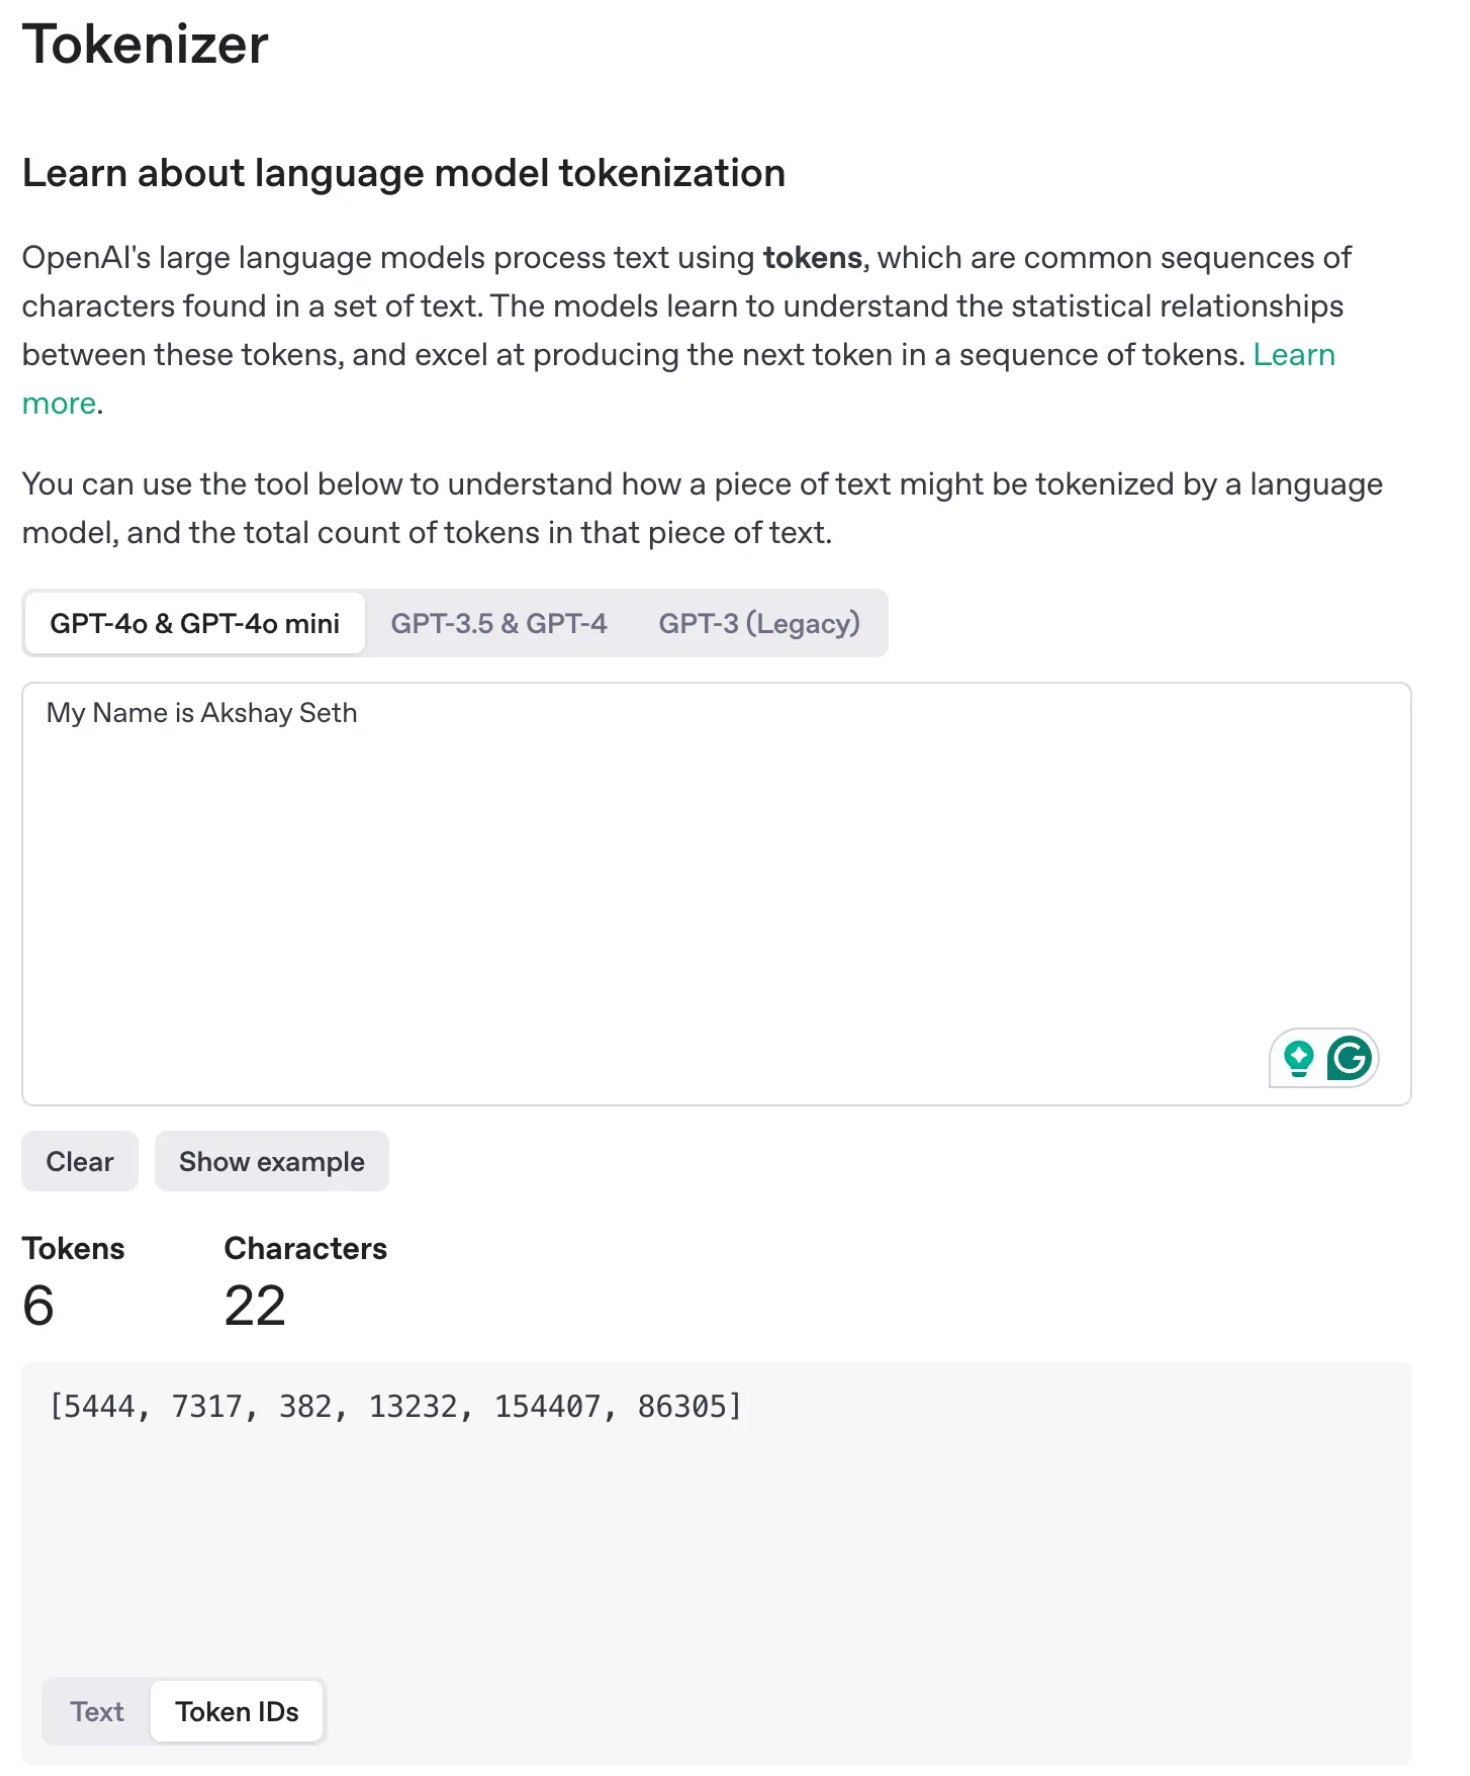Image resolution: width=1470 pixels, height=1776 pixels.
Task: Click inside the tokenizer text input area
Action: pyautogui.click(x=717, y=894)
